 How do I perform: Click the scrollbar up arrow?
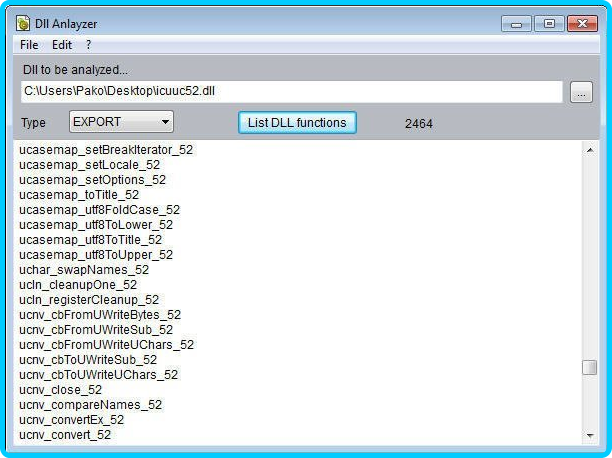click(x=589, y=150)
